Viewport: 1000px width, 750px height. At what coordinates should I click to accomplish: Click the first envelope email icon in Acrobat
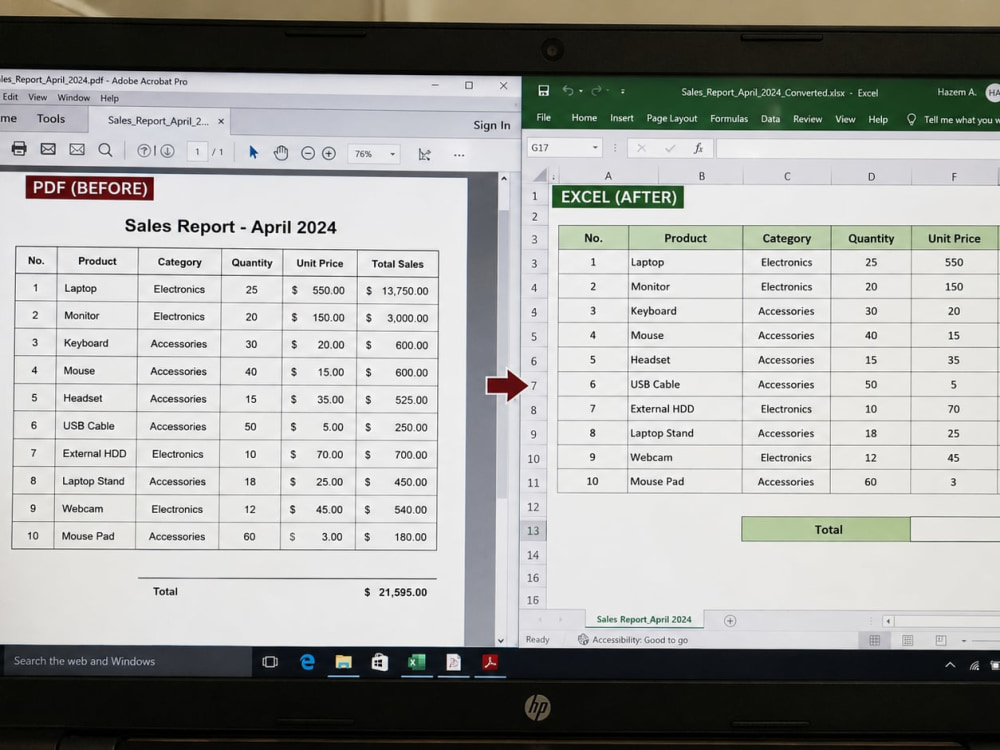click(x=48, y=149)
